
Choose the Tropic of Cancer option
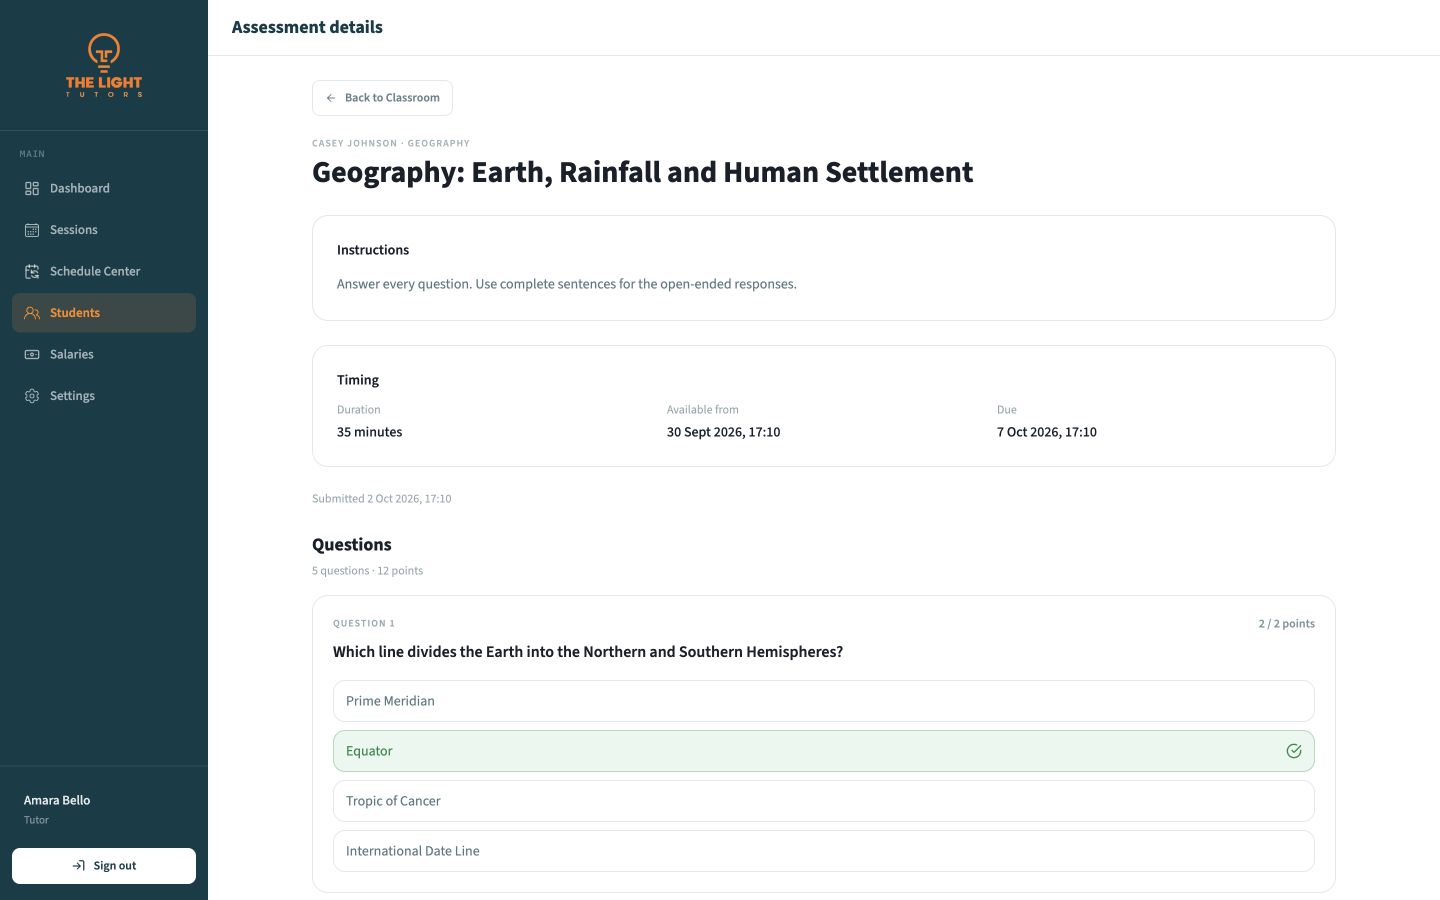point(824,801)
